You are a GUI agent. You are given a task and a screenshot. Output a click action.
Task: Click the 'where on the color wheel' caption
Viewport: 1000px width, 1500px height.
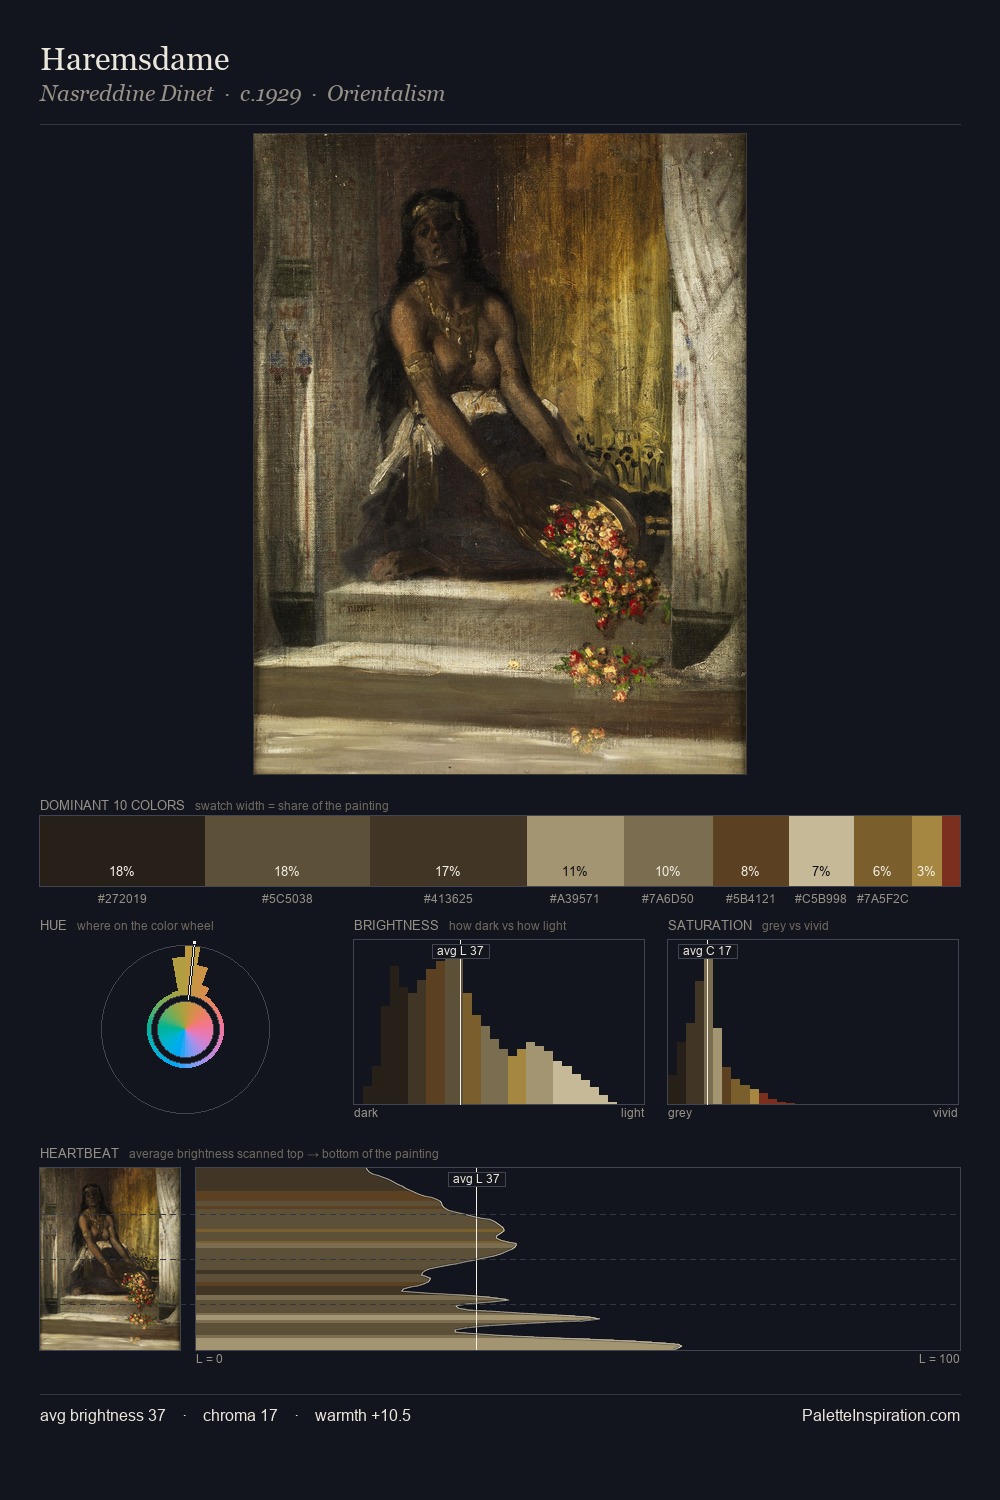point(145,926)
